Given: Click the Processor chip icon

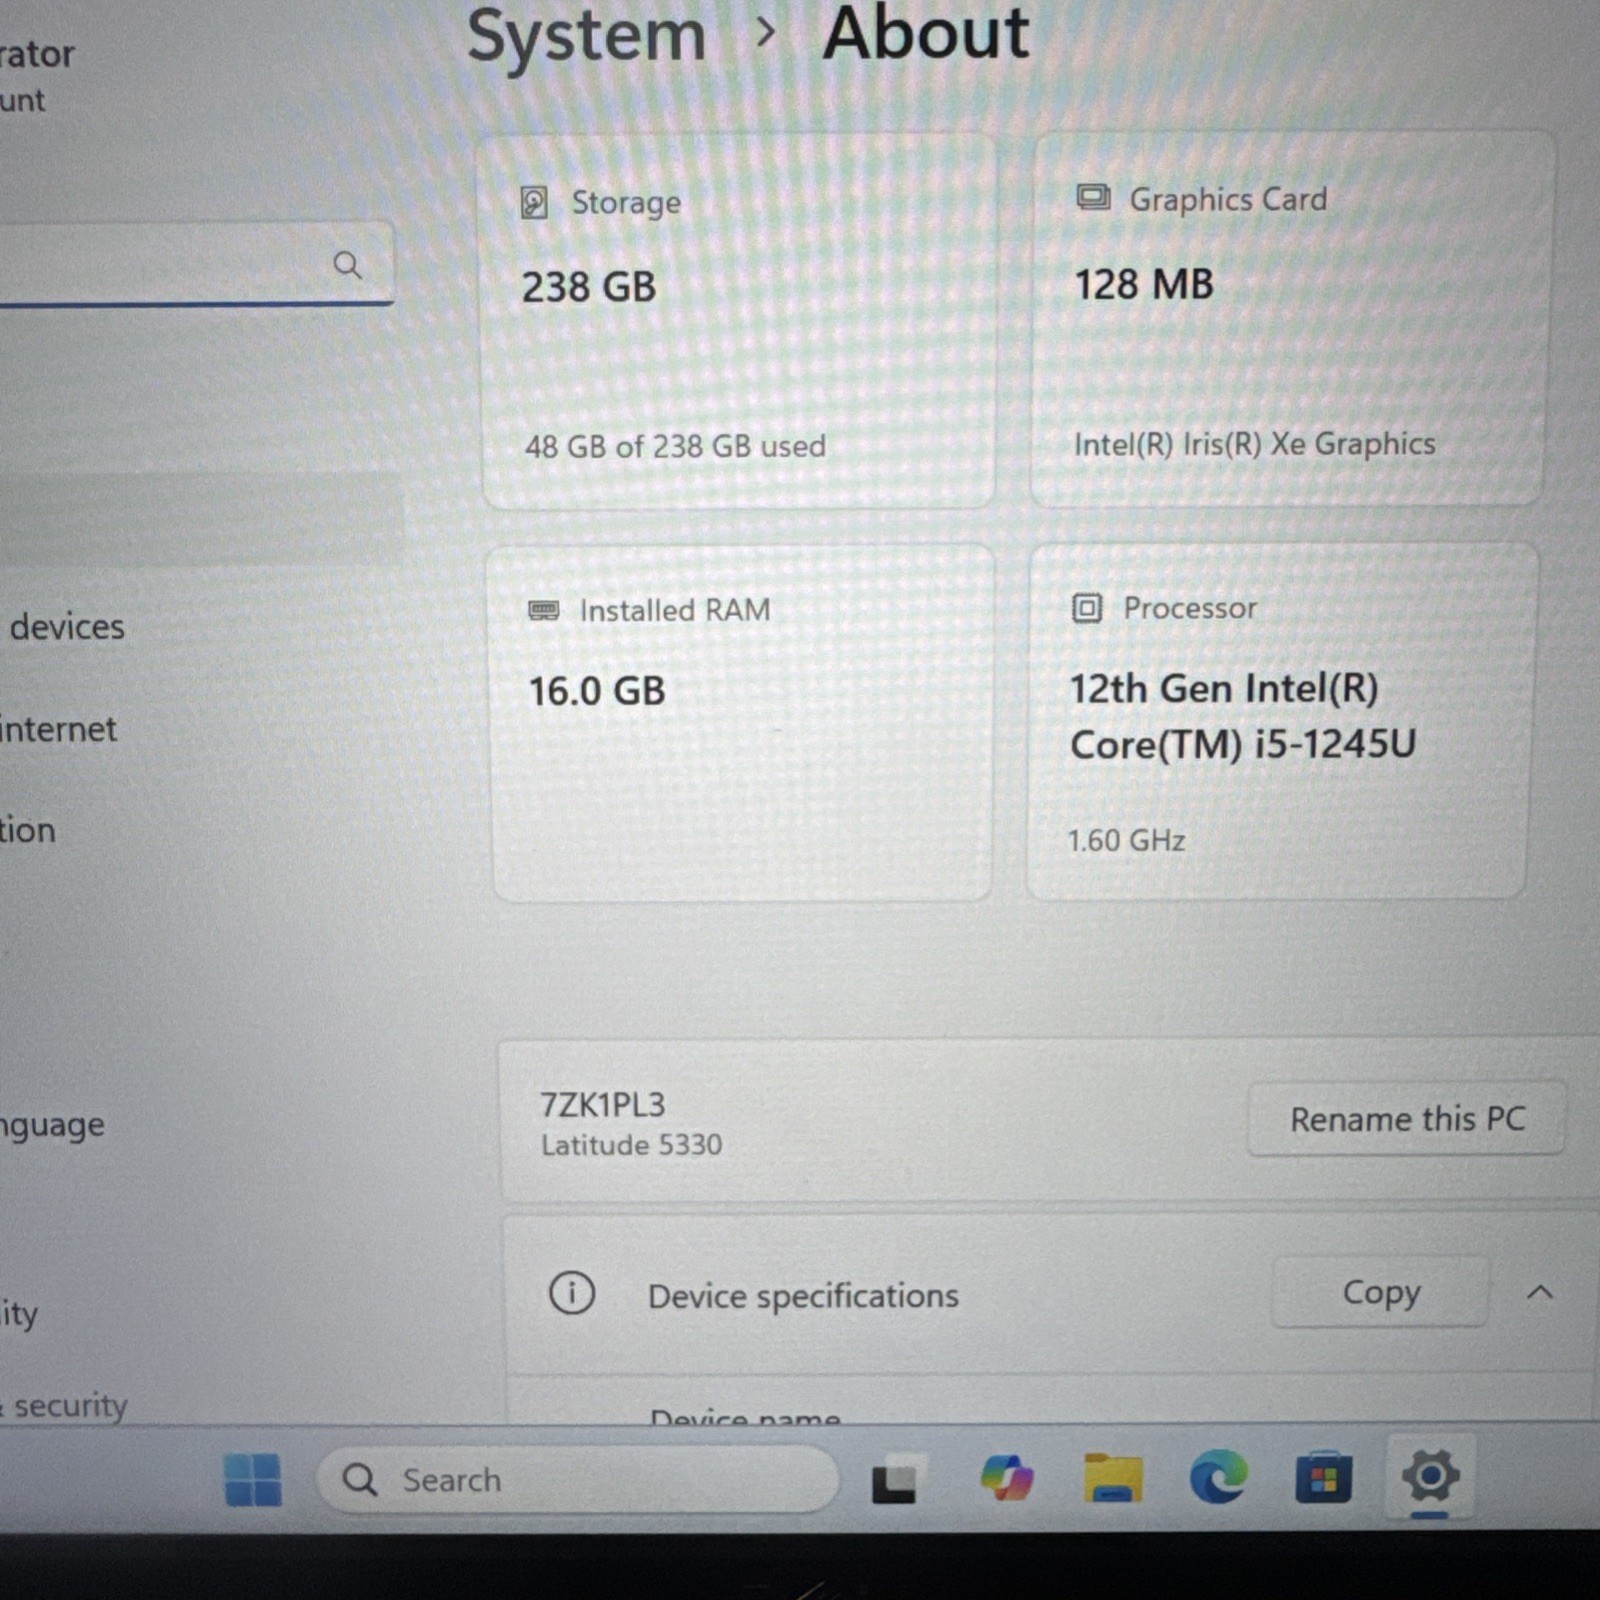Looking at the screenshot, I should 1086,608.
